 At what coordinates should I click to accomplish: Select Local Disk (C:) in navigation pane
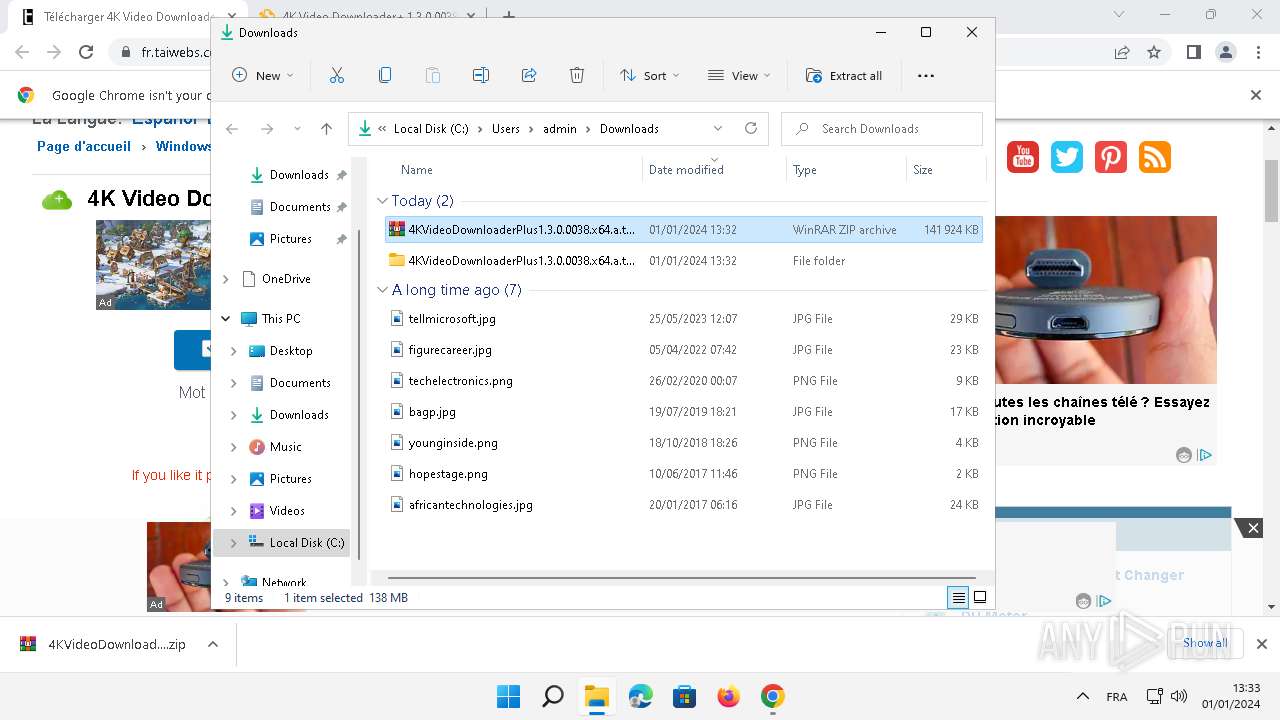pos(282,543)
